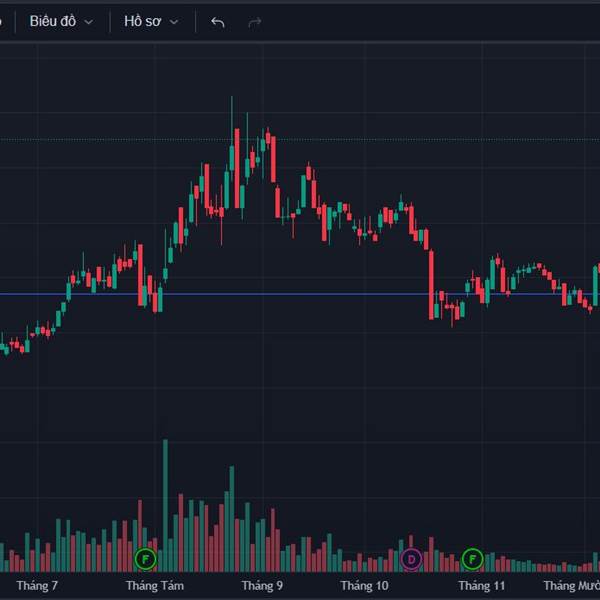Click the Tháng 9 time axis label

[x=262, y=585]
